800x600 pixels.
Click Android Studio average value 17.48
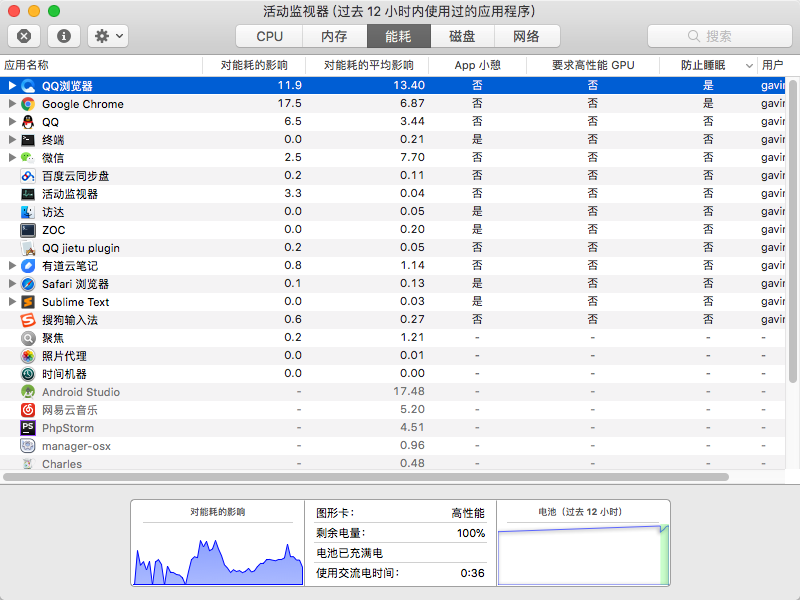pyautogui.click(x=409, y=391)
